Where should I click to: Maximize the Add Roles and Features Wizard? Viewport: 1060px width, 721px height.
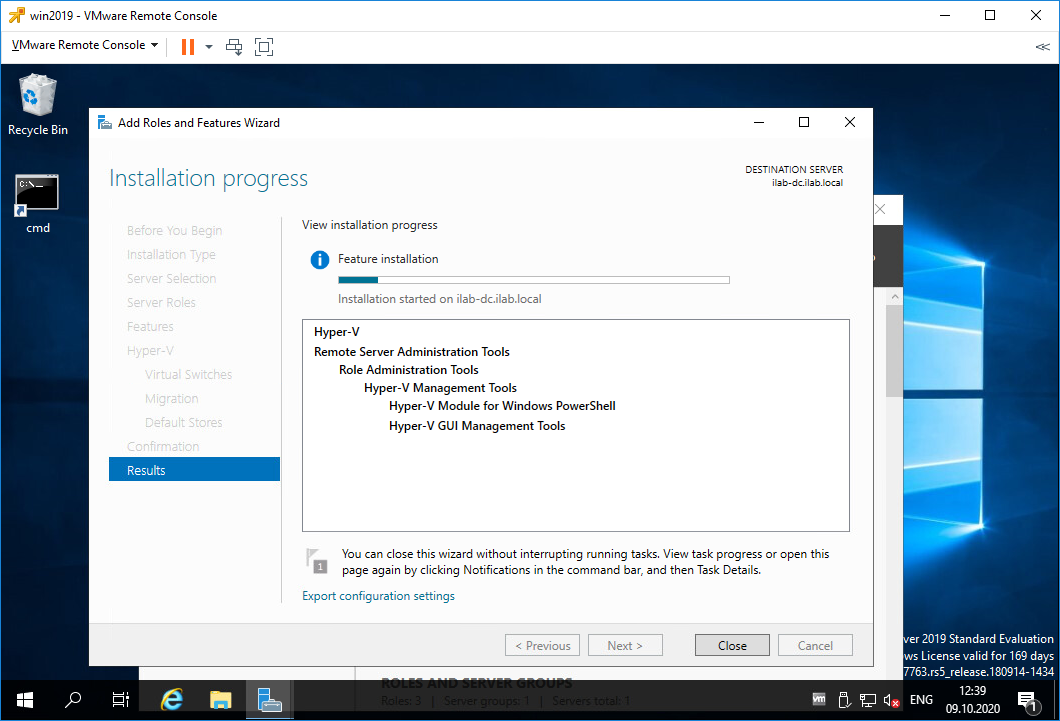(804, 122)
